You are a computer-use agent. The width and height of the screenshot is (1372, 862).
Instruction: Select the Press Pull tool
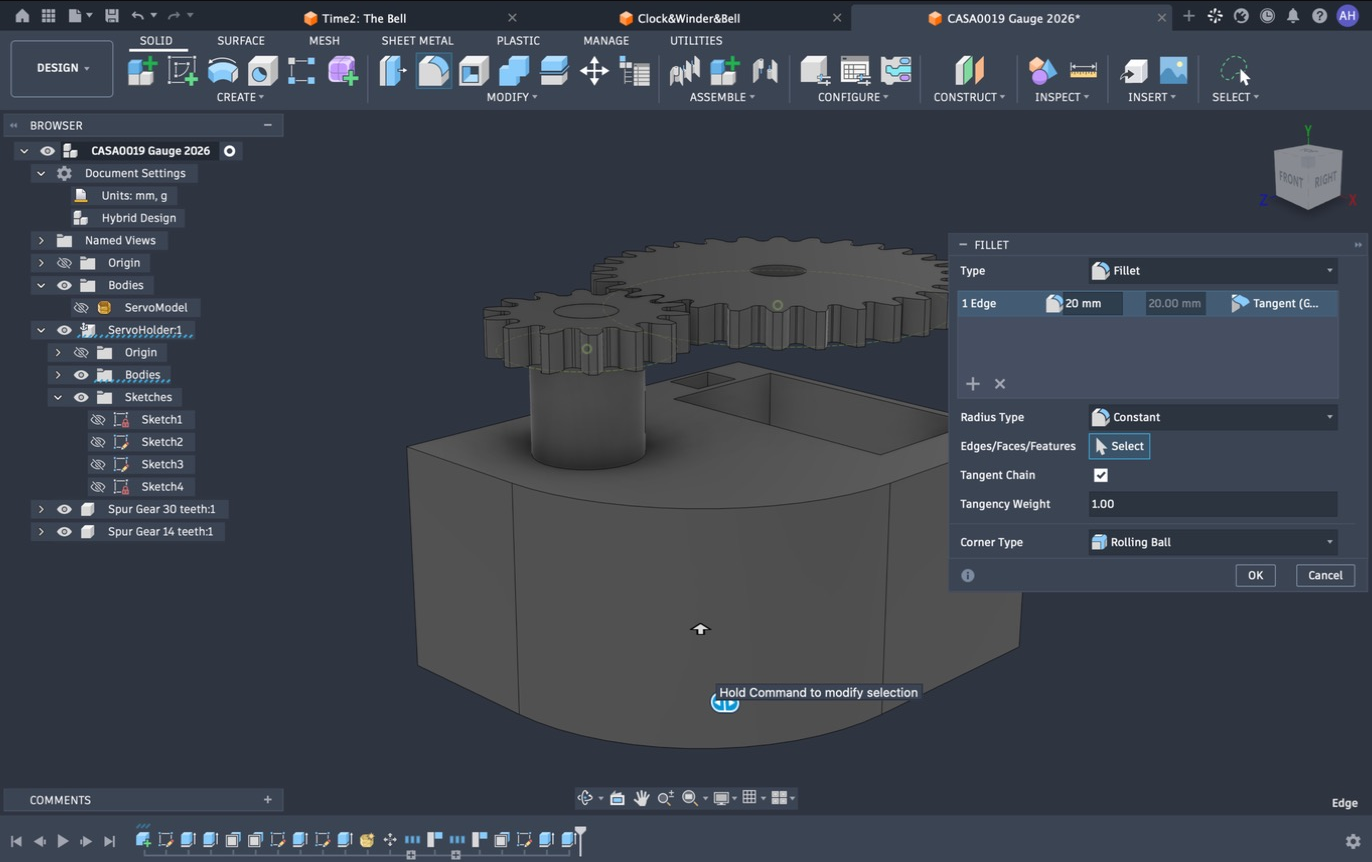tap(392, 71)
